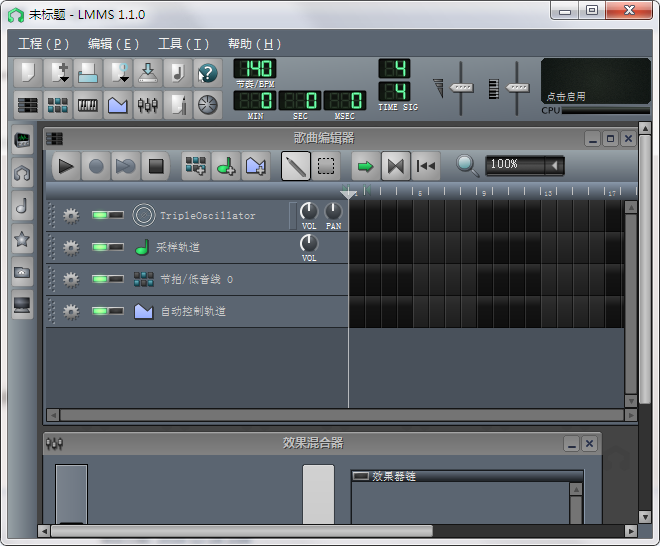Mute the TripleOscillator track

[99, 215]
